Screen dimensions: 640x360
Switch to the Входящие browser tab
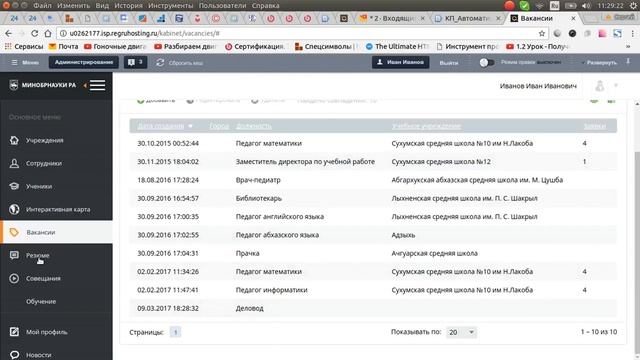(391, 18)
